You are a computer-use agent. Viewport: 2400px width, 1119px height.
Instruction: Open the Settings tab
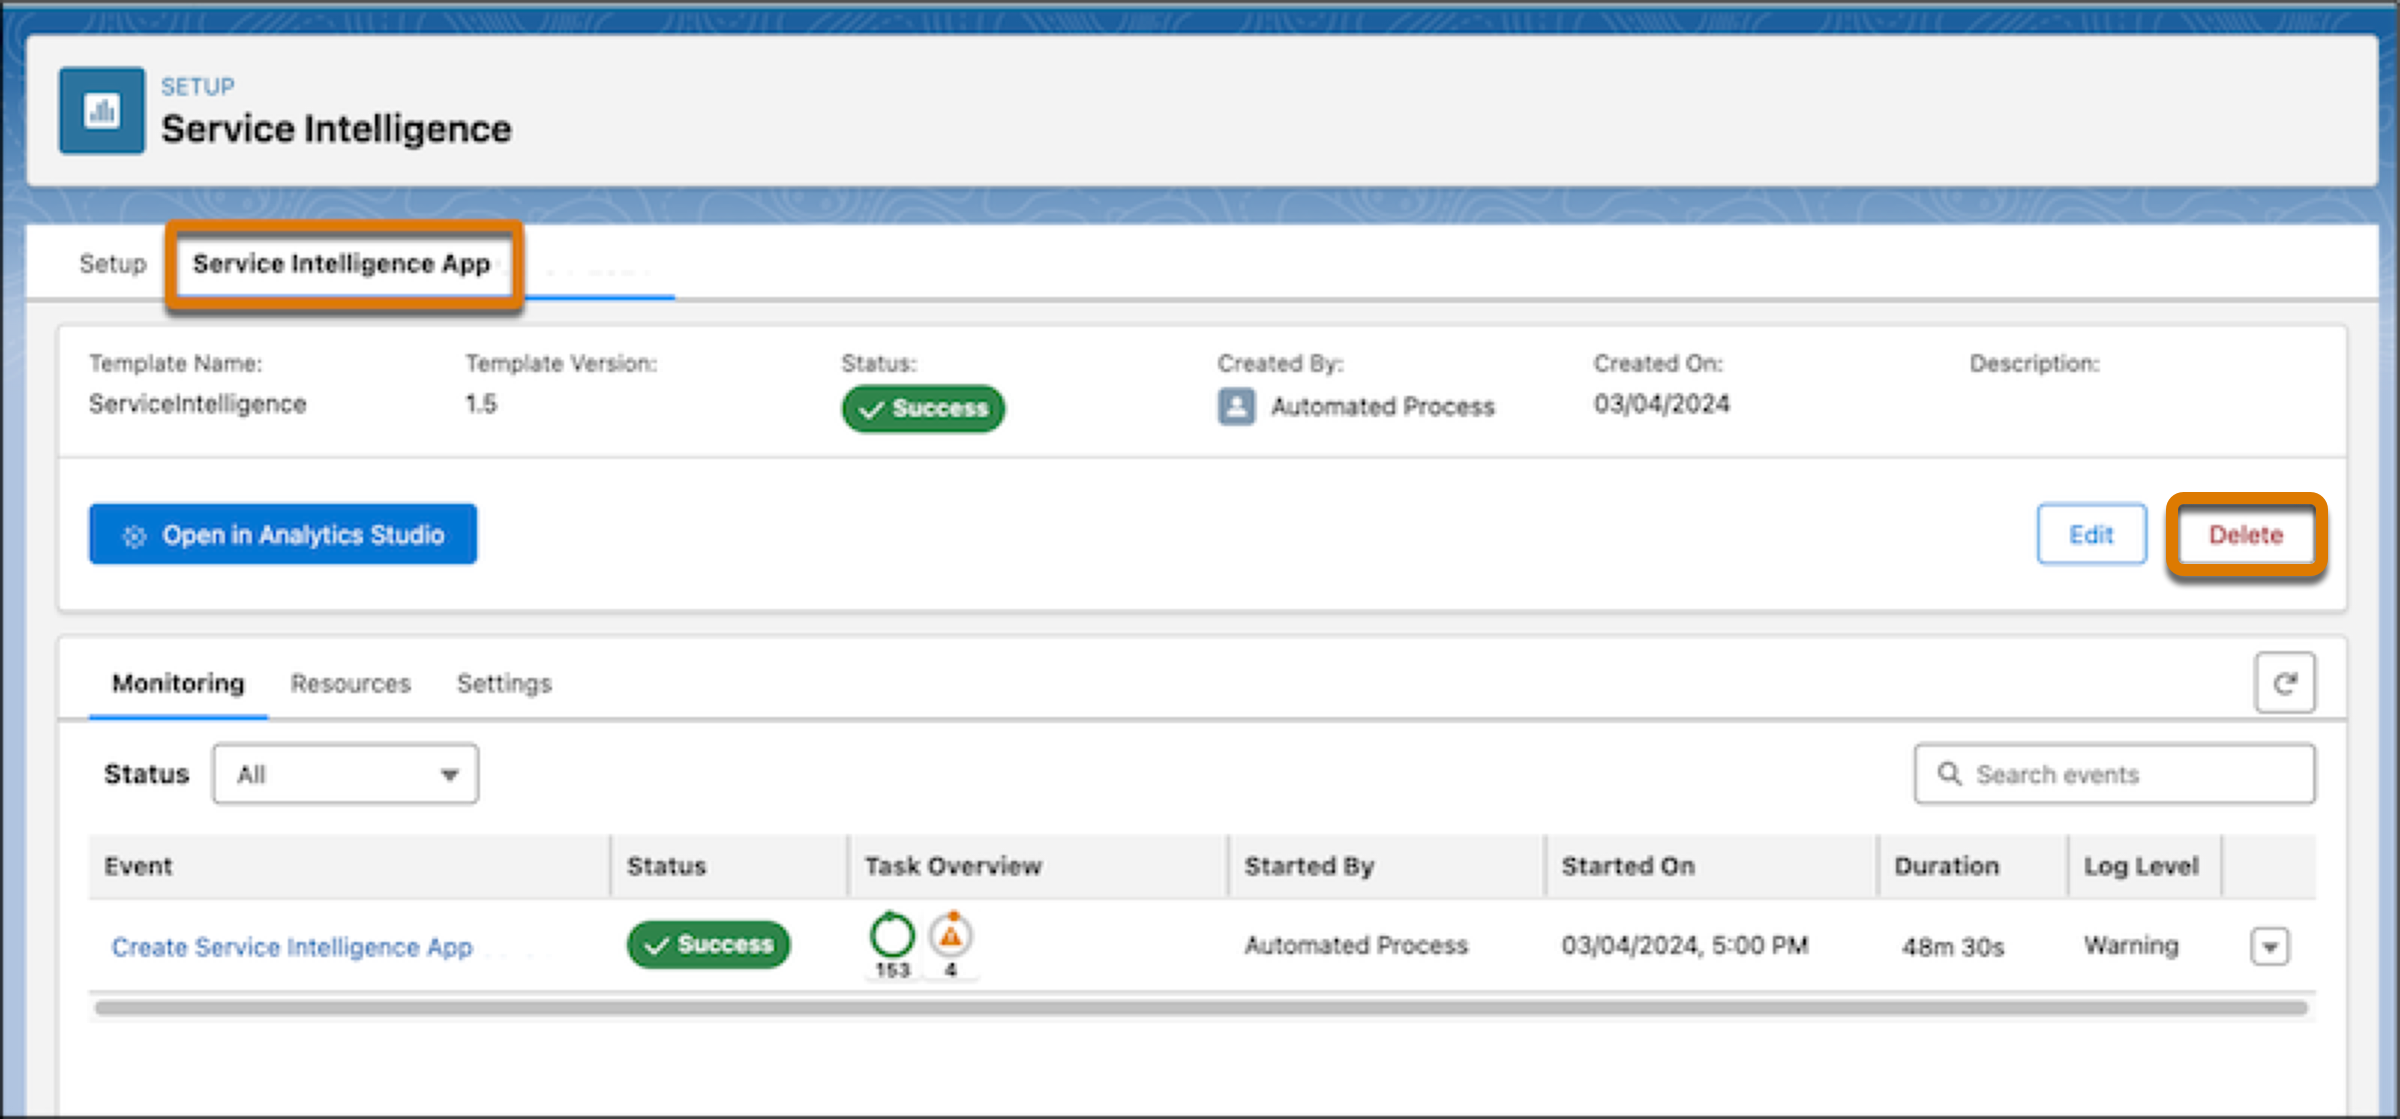[504, 683]
